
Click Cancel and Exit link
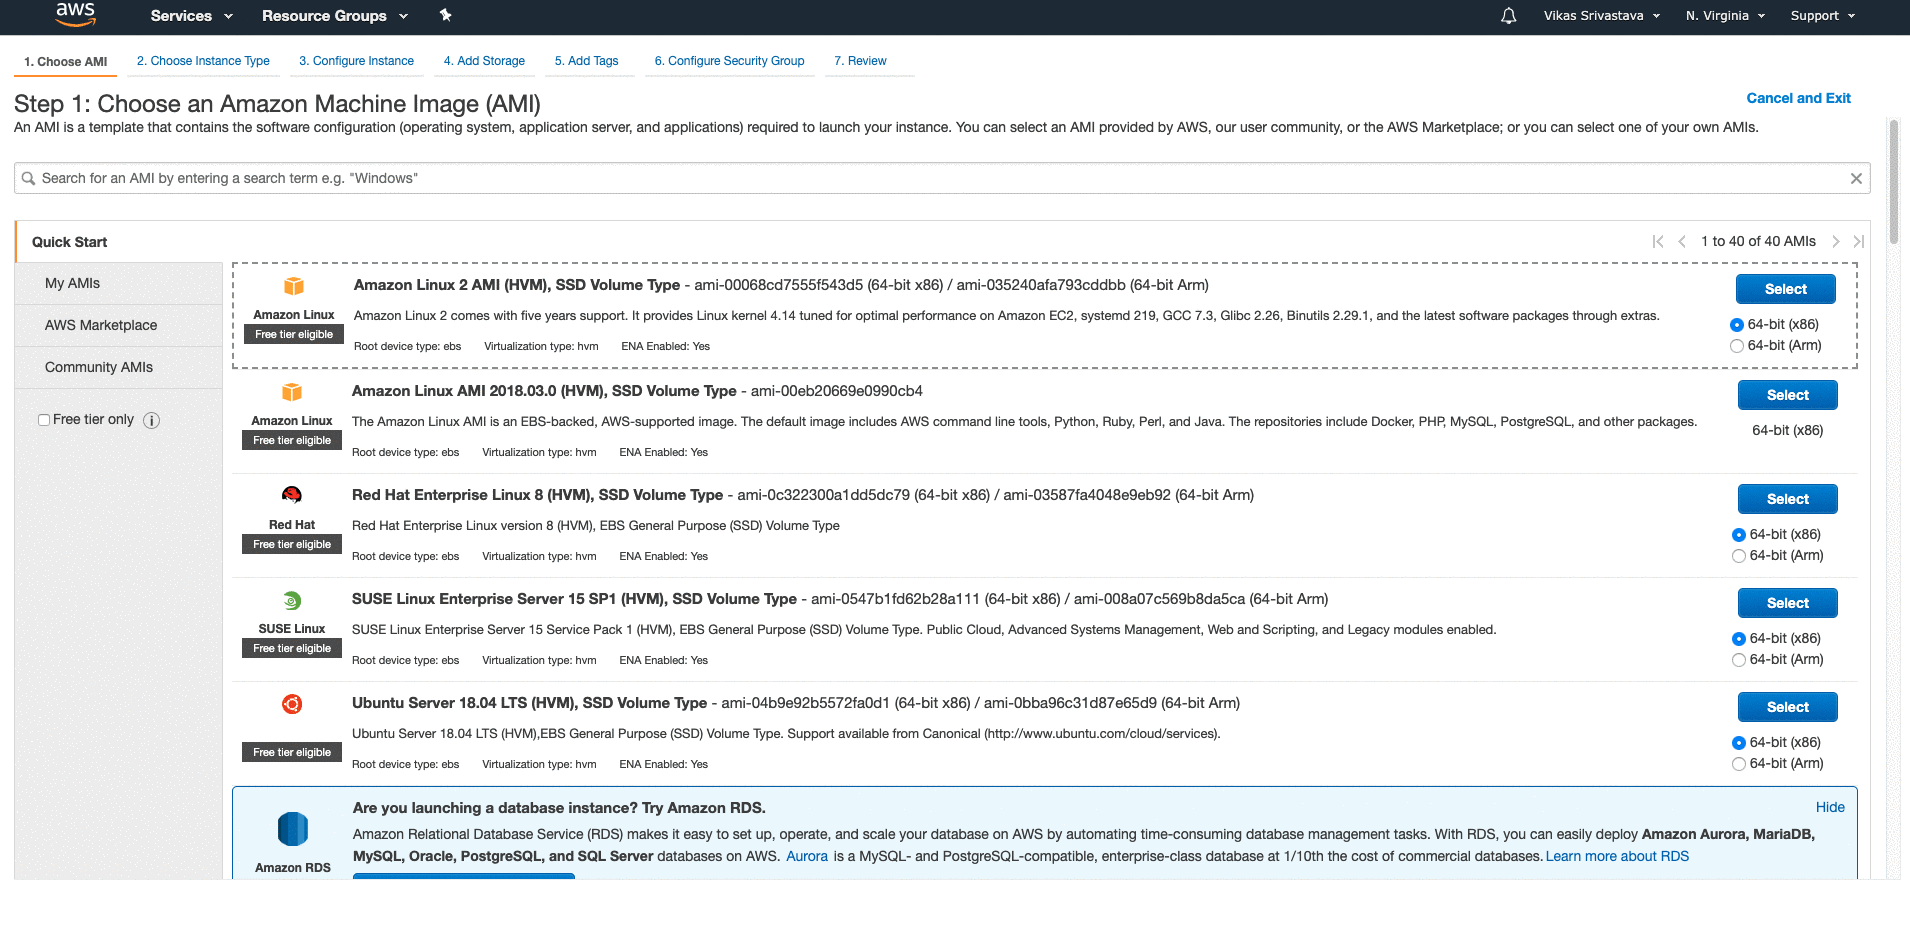[1798, 98]
